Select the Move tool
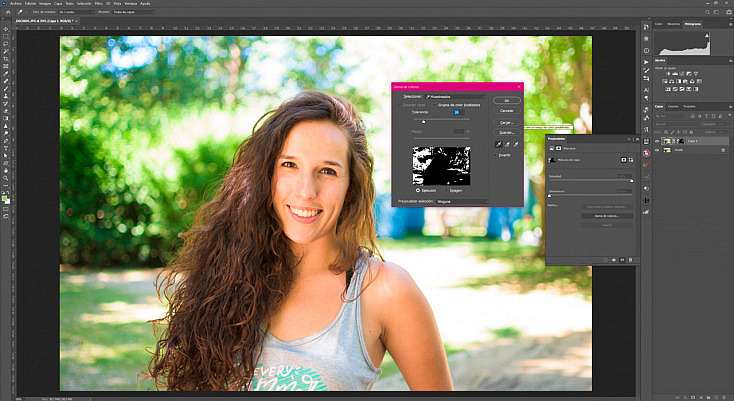The width and height of the screenshot is (734, 401). 6,29
